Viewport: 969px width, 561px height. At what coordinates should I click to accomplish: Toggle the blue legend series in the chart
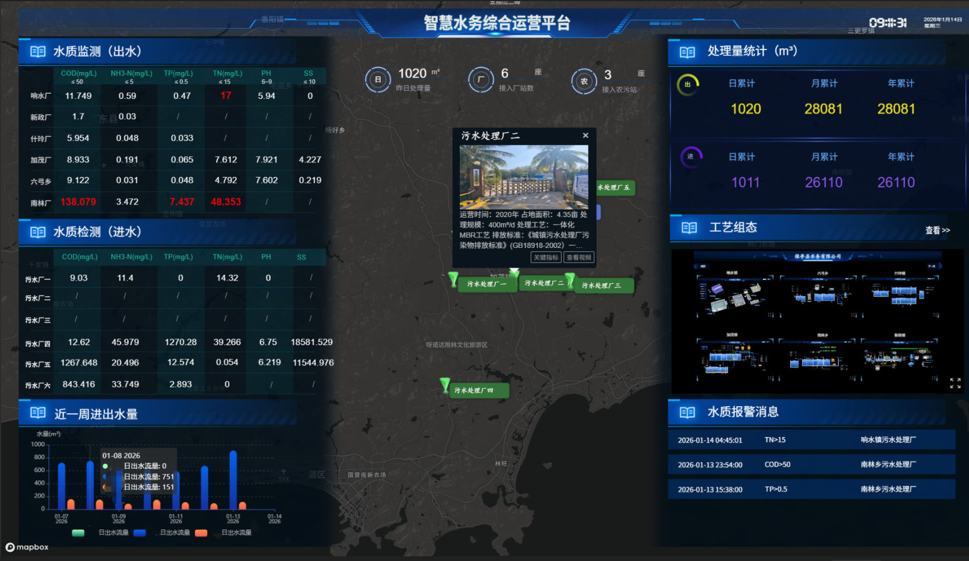pos(140,533)
